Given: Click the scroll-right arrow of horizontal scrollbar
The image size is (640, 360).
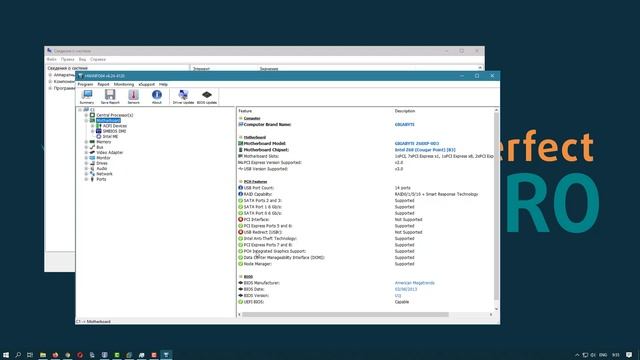Looking at the screenshot, I should pos(491,314).
